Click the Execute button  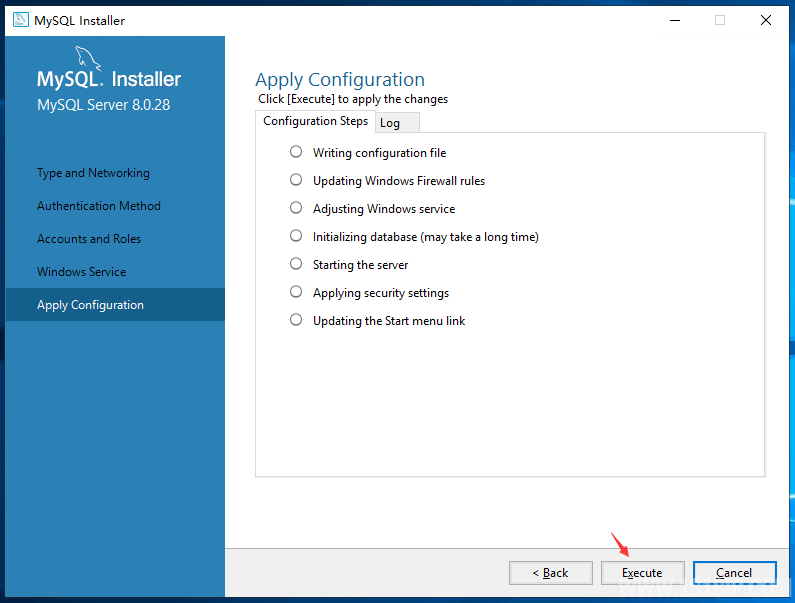642,573
